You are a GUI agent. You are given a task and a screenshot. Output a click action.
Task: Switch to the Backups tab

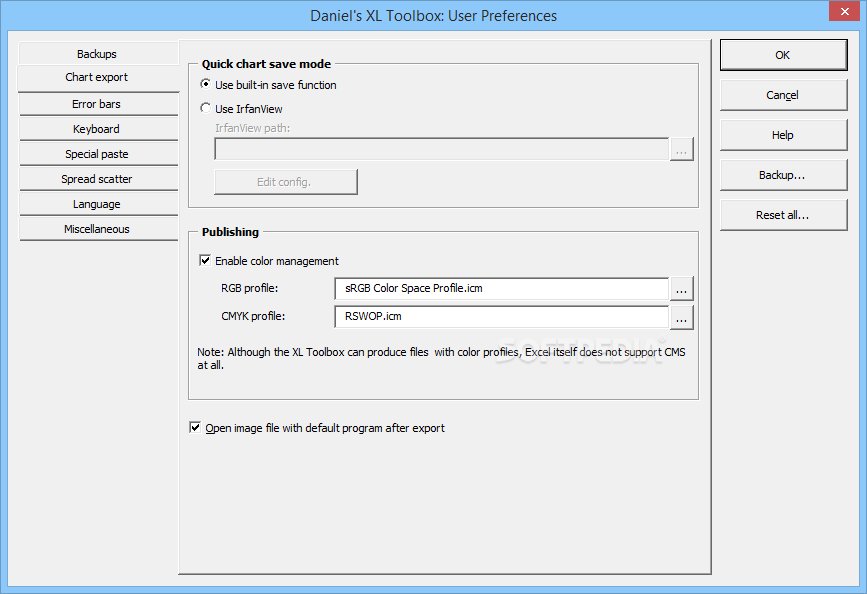point(98,54)
